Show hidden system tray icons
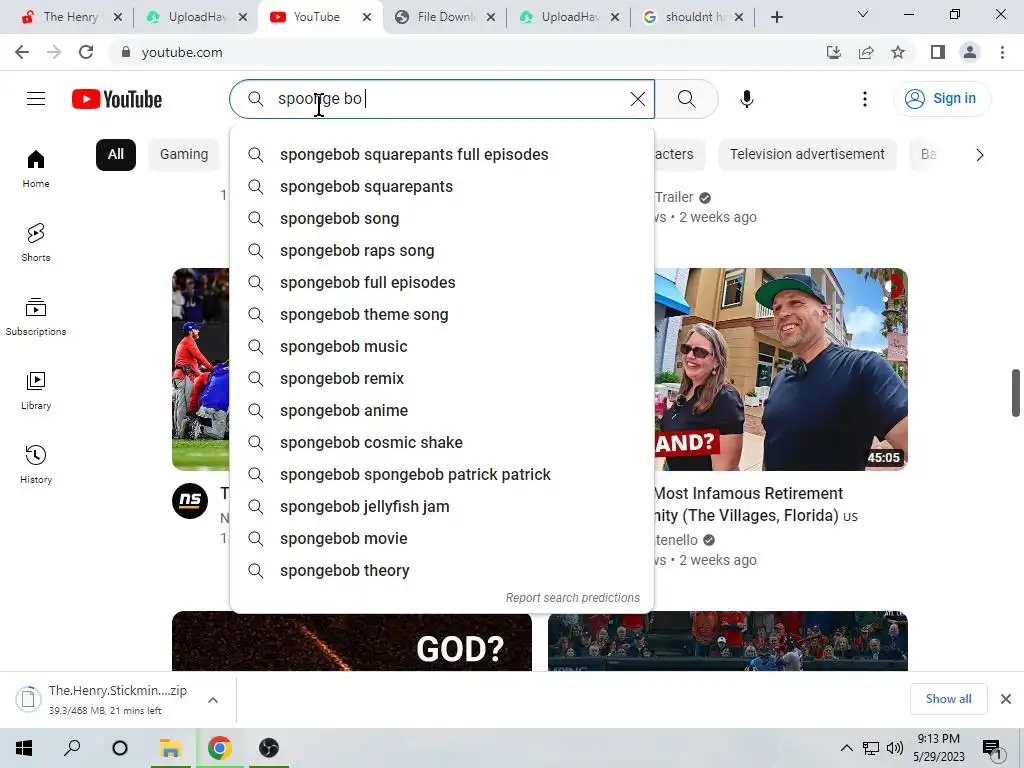Screen dimensions: 1024x768 (846, 748)
